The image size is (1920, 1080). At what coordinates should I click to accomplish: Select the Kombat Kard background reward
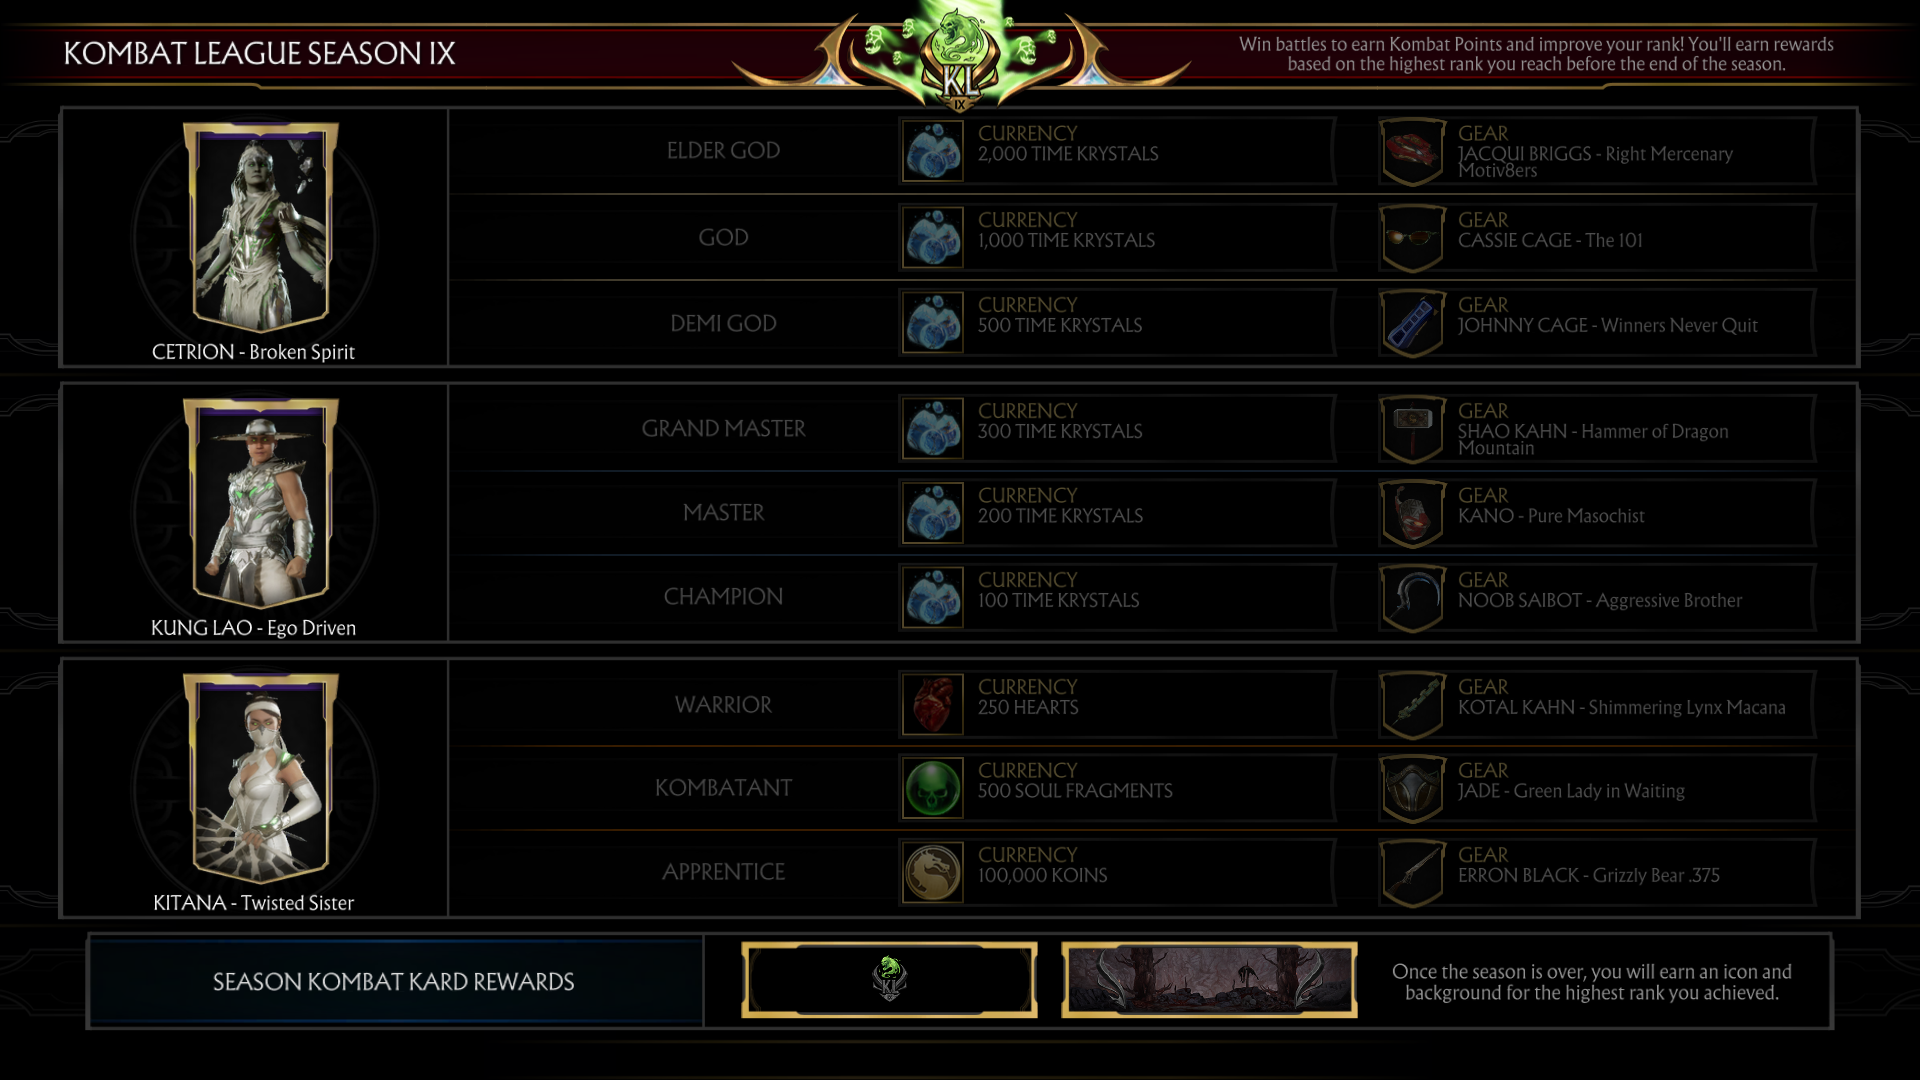[x=1209, y=980]
